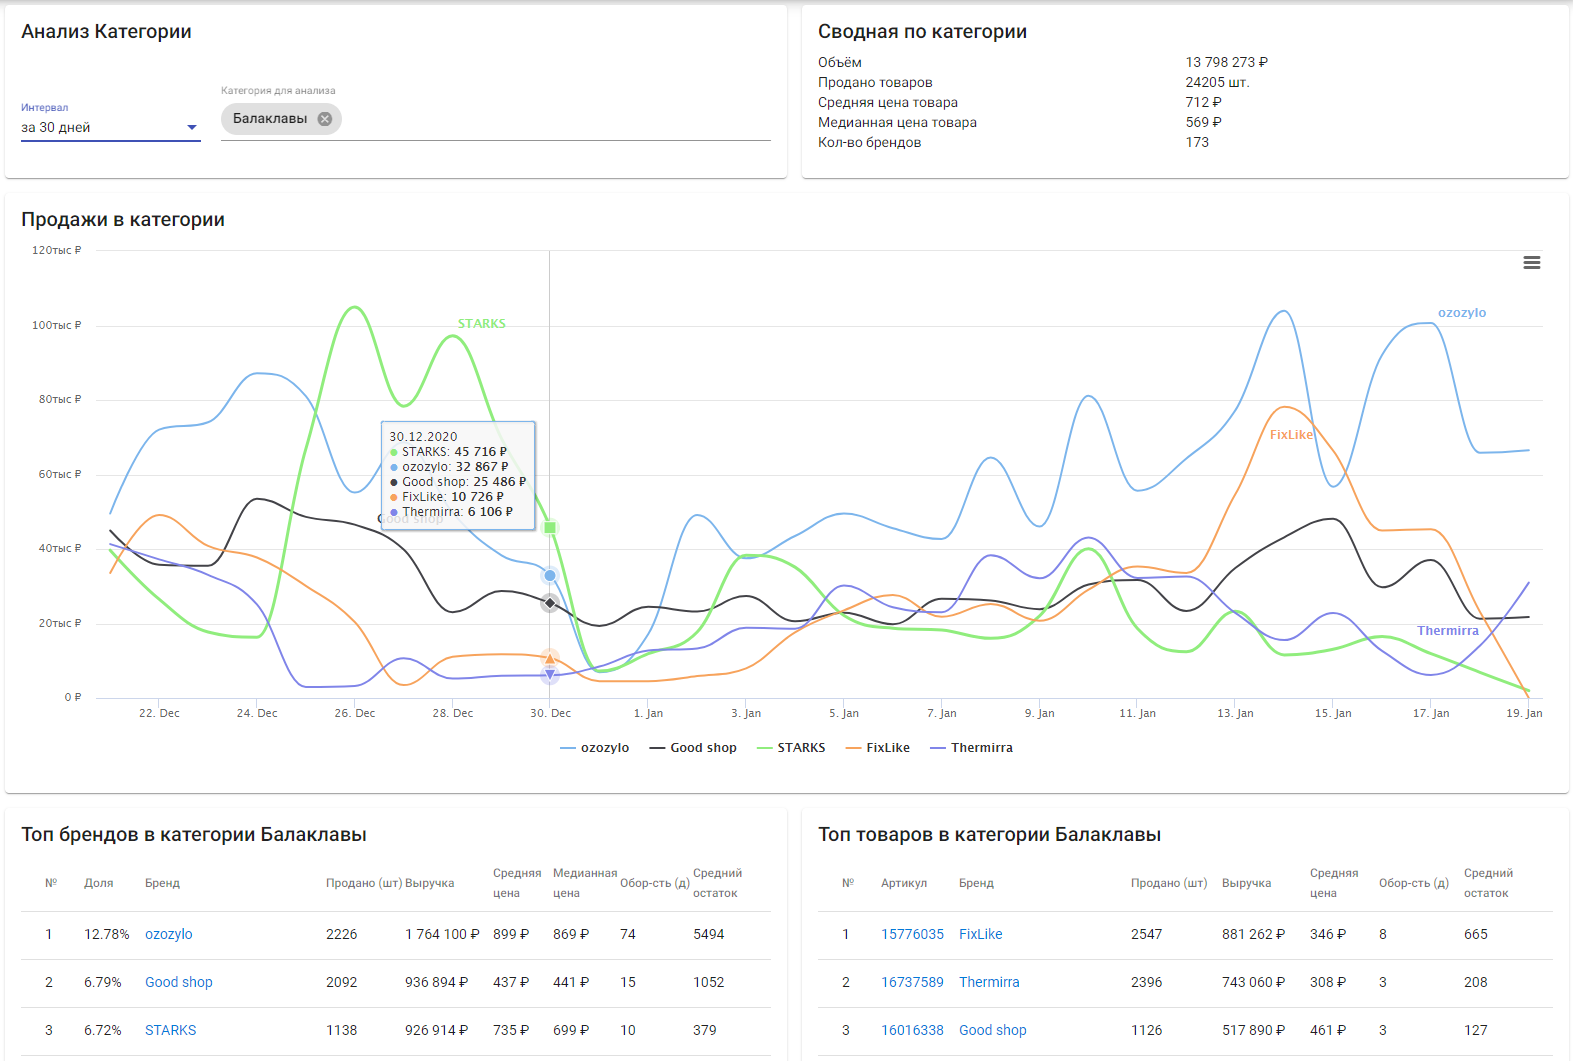Sort top brands by Доля column

[x=98, y=883]
